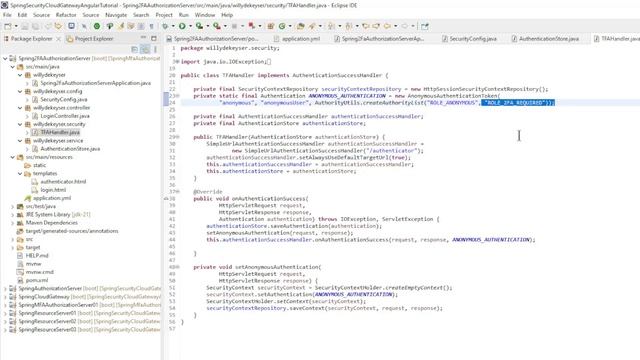
Task: Expand the JRE System Library node
Action: (x=13, y=214)
